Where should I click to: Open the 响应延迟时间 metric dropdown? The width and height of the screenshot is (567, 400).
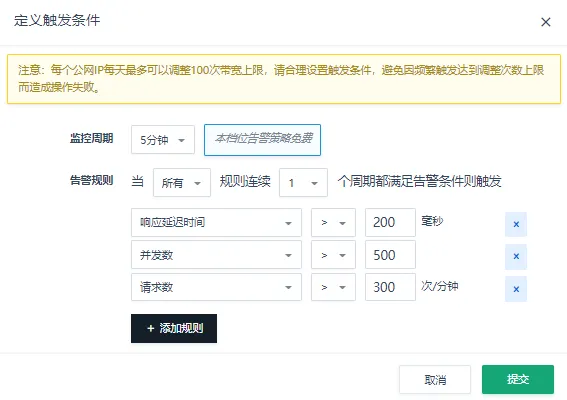(x=216, y=222)
